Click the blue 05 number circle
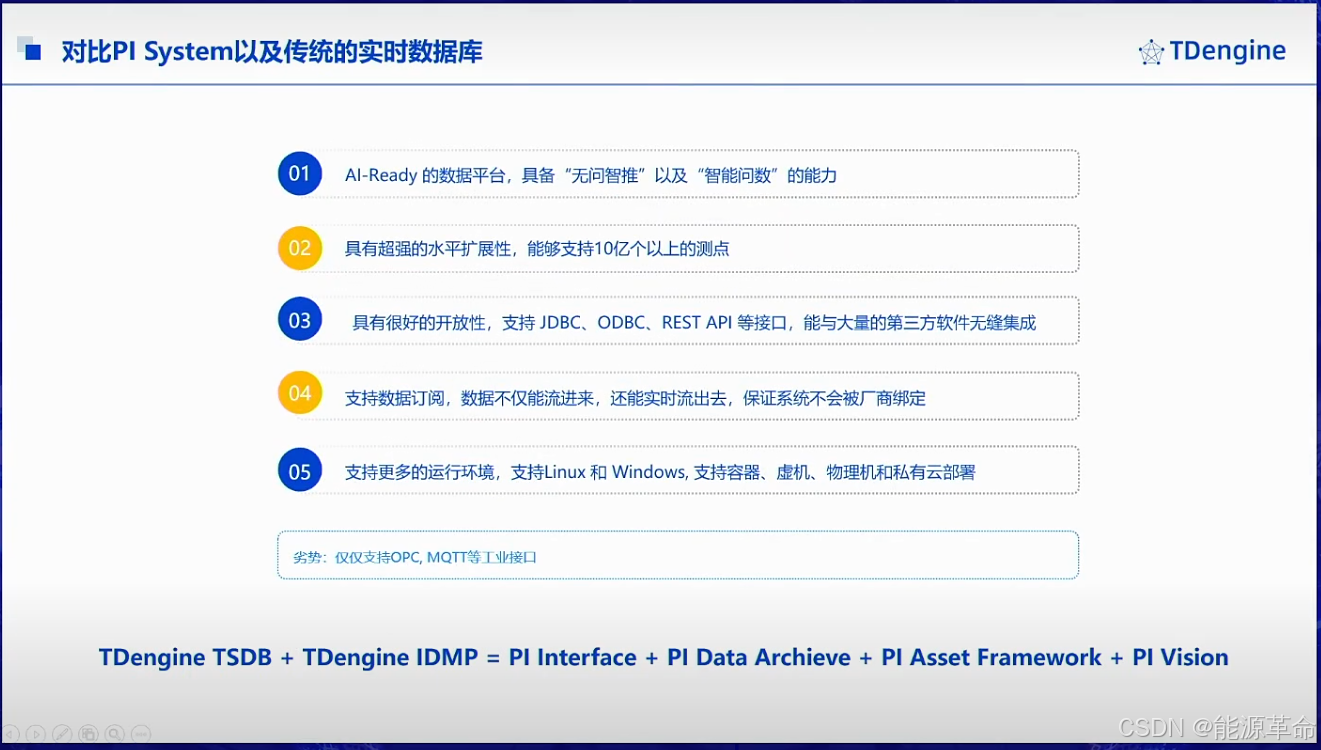Screen dimensions: 1321x750 pos(300,471)
